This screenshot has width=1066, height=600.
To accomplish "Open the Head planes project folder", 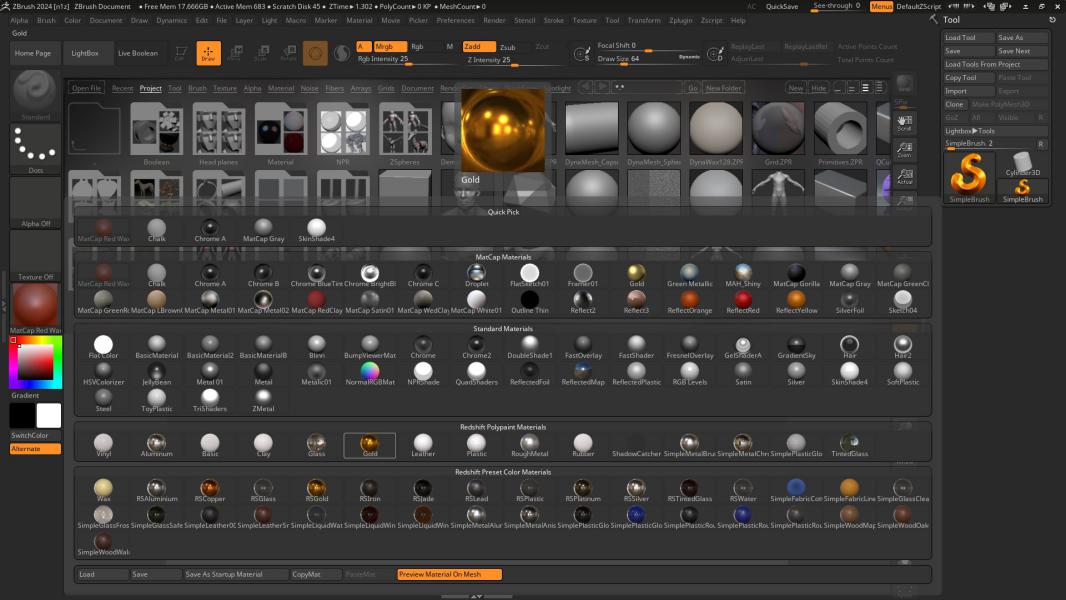I will point(218,134).
